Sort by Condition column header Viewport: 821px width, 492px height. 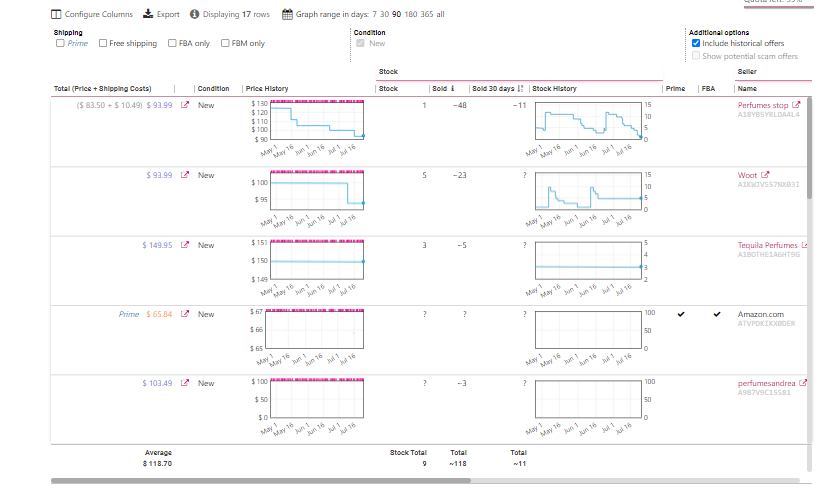(x=213, y=88)
